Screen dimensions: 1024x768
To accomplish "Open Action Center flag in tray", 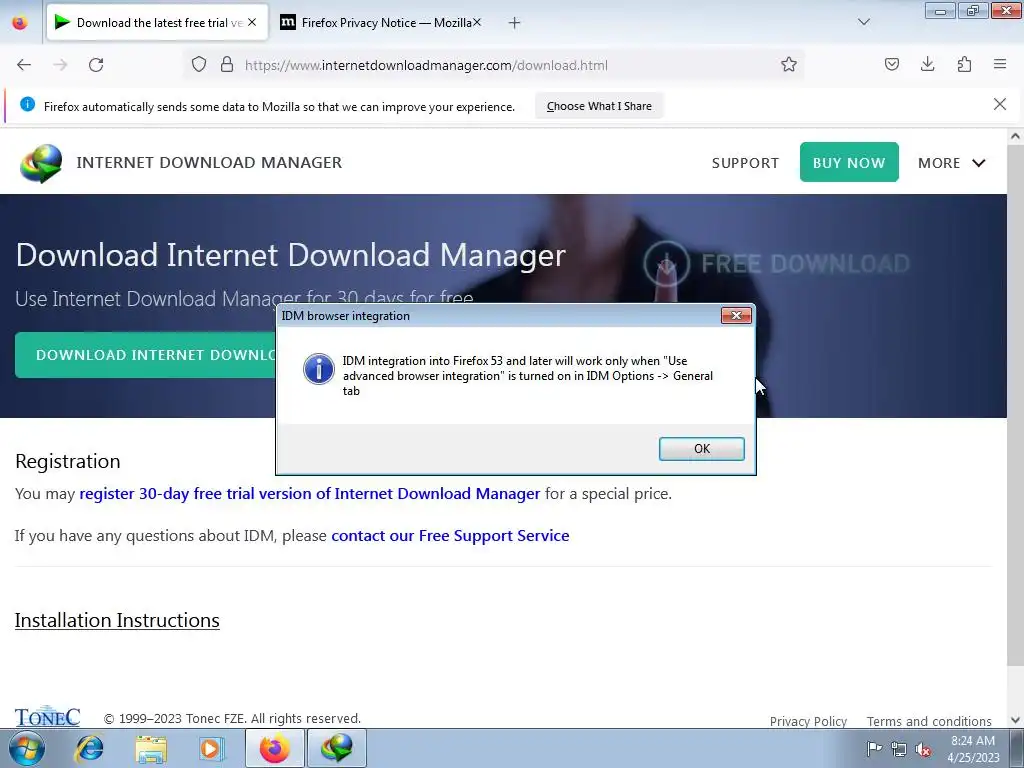I will tap(874, 748).
